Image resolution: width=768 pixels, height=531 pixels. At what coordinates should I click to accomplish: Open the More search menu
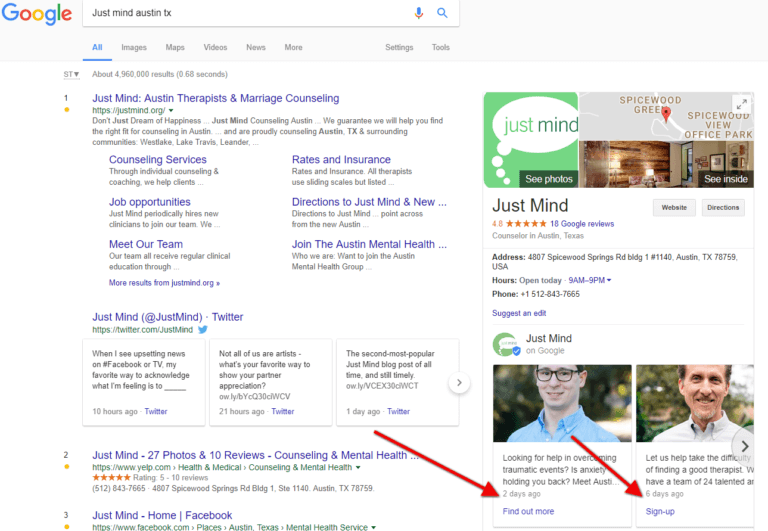pos(293,48)
